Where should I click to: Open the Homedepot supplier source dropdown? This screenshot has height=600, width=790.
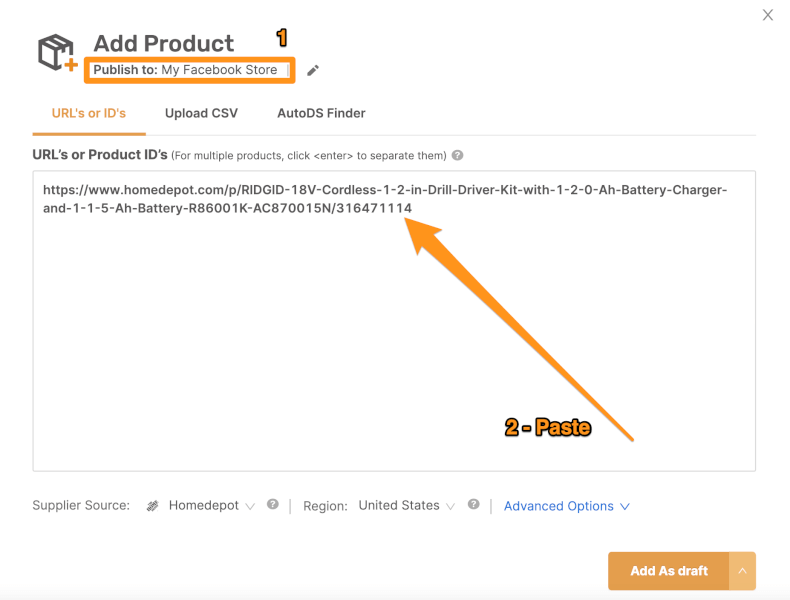212,505
